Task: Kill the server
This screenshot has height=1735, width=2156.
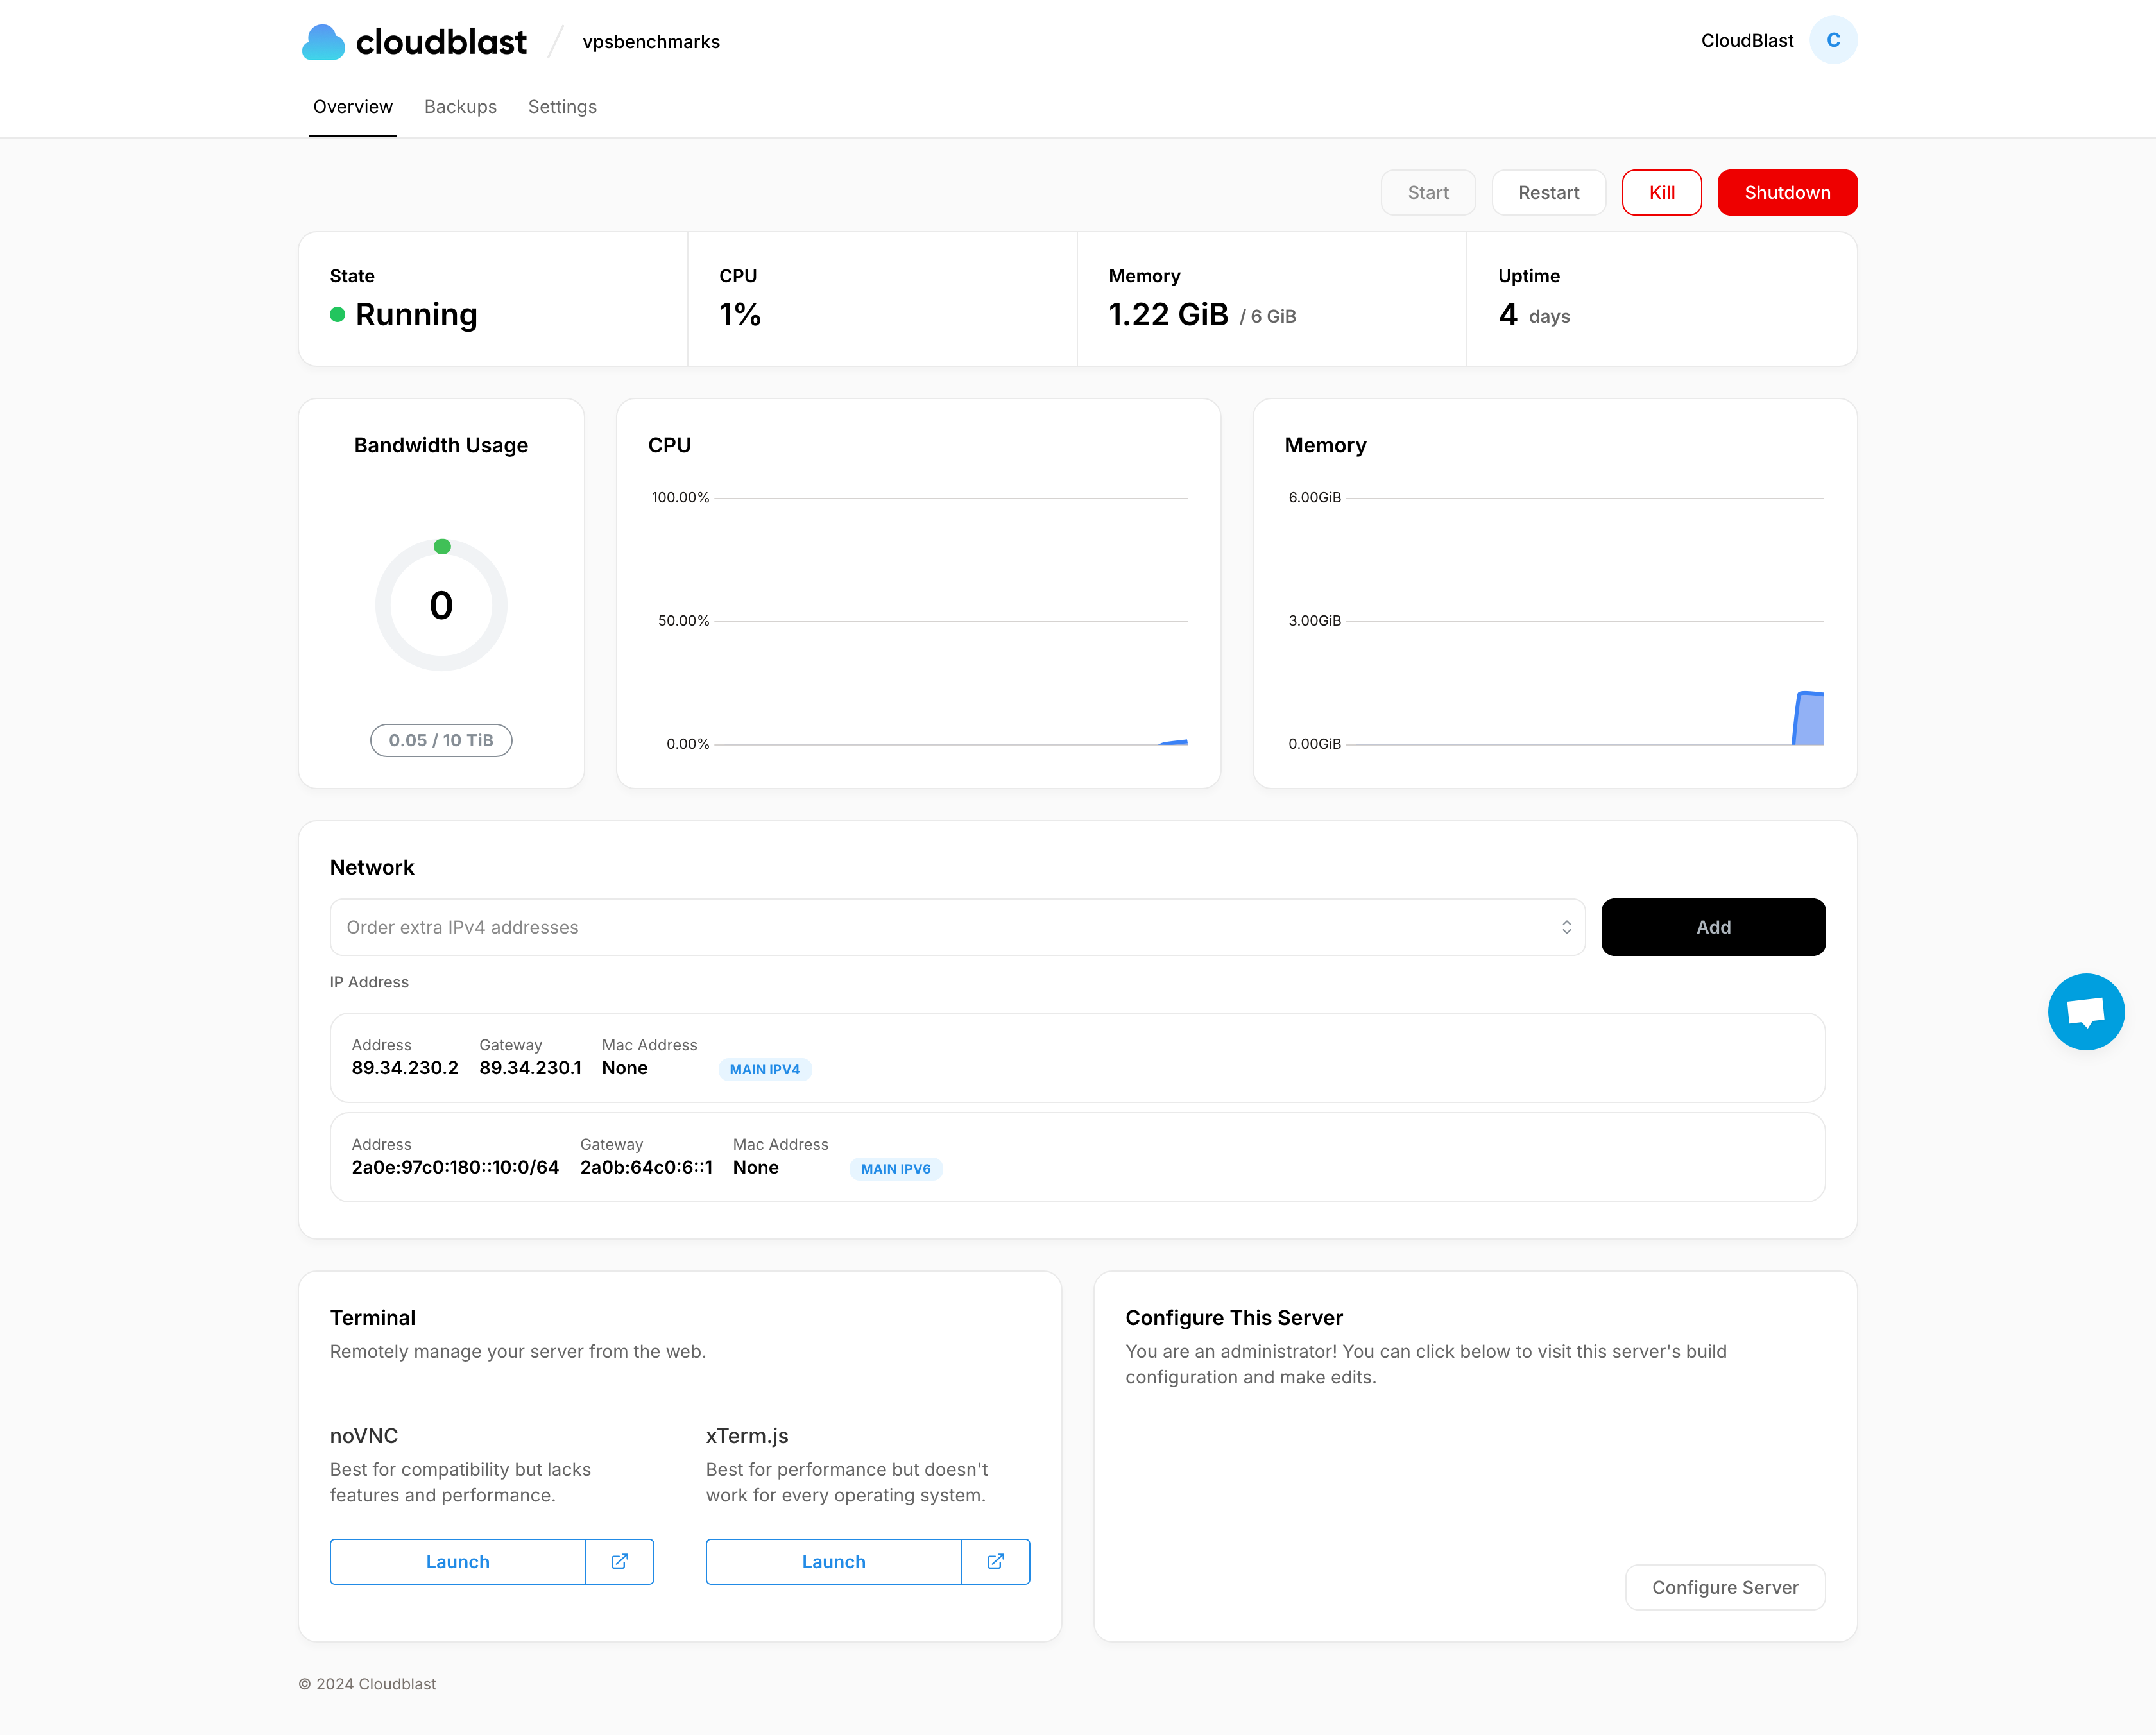Action: click(1662, 192)
